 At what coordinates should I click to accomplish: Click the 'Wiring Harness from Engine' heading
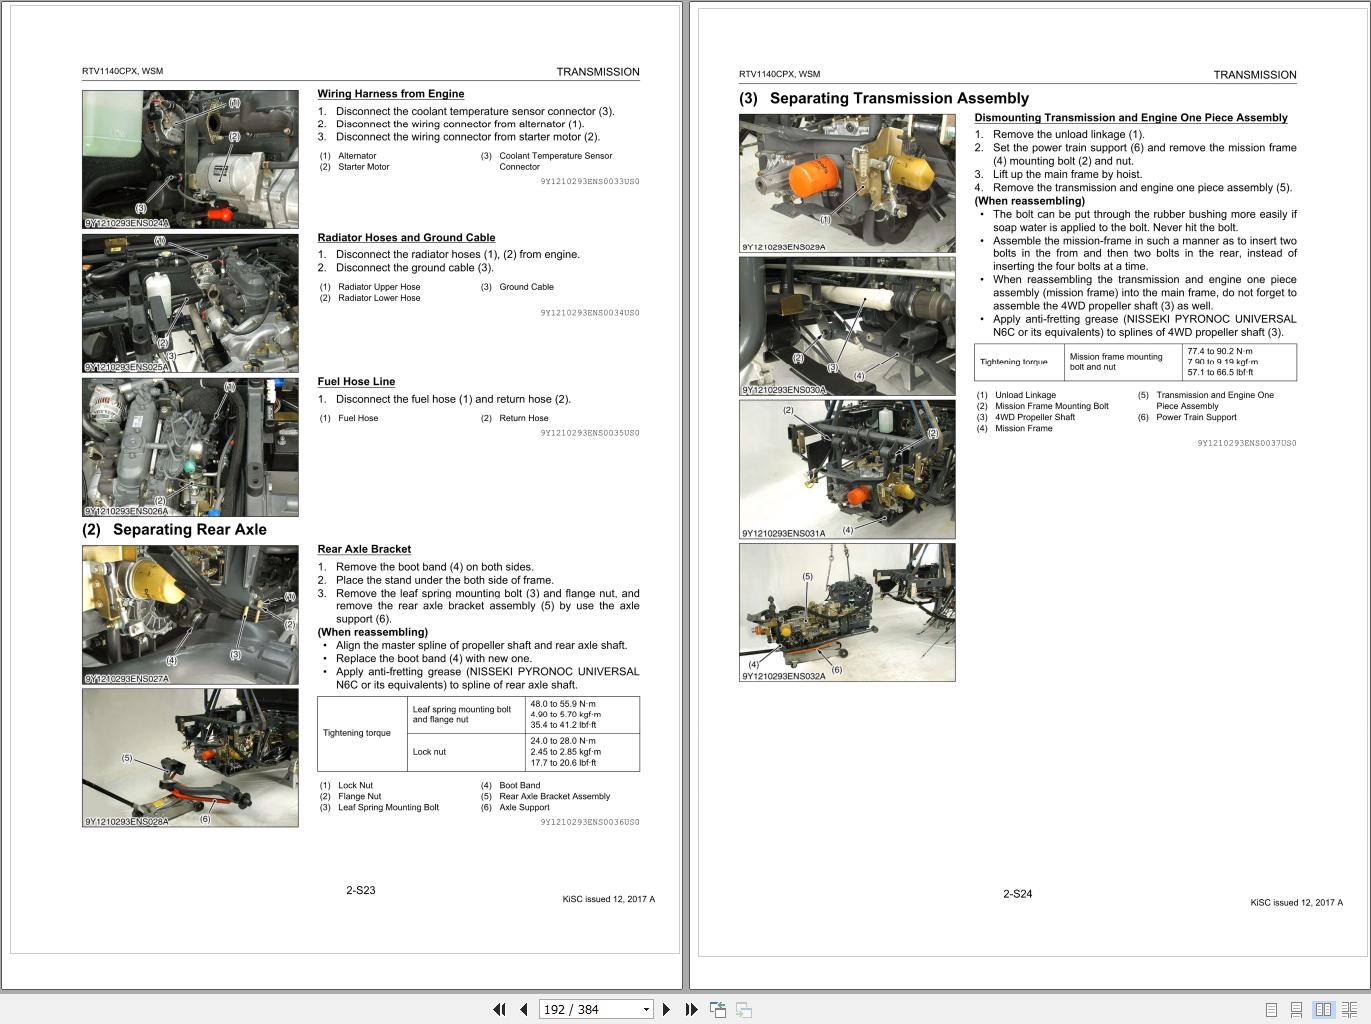coord(391,94)
